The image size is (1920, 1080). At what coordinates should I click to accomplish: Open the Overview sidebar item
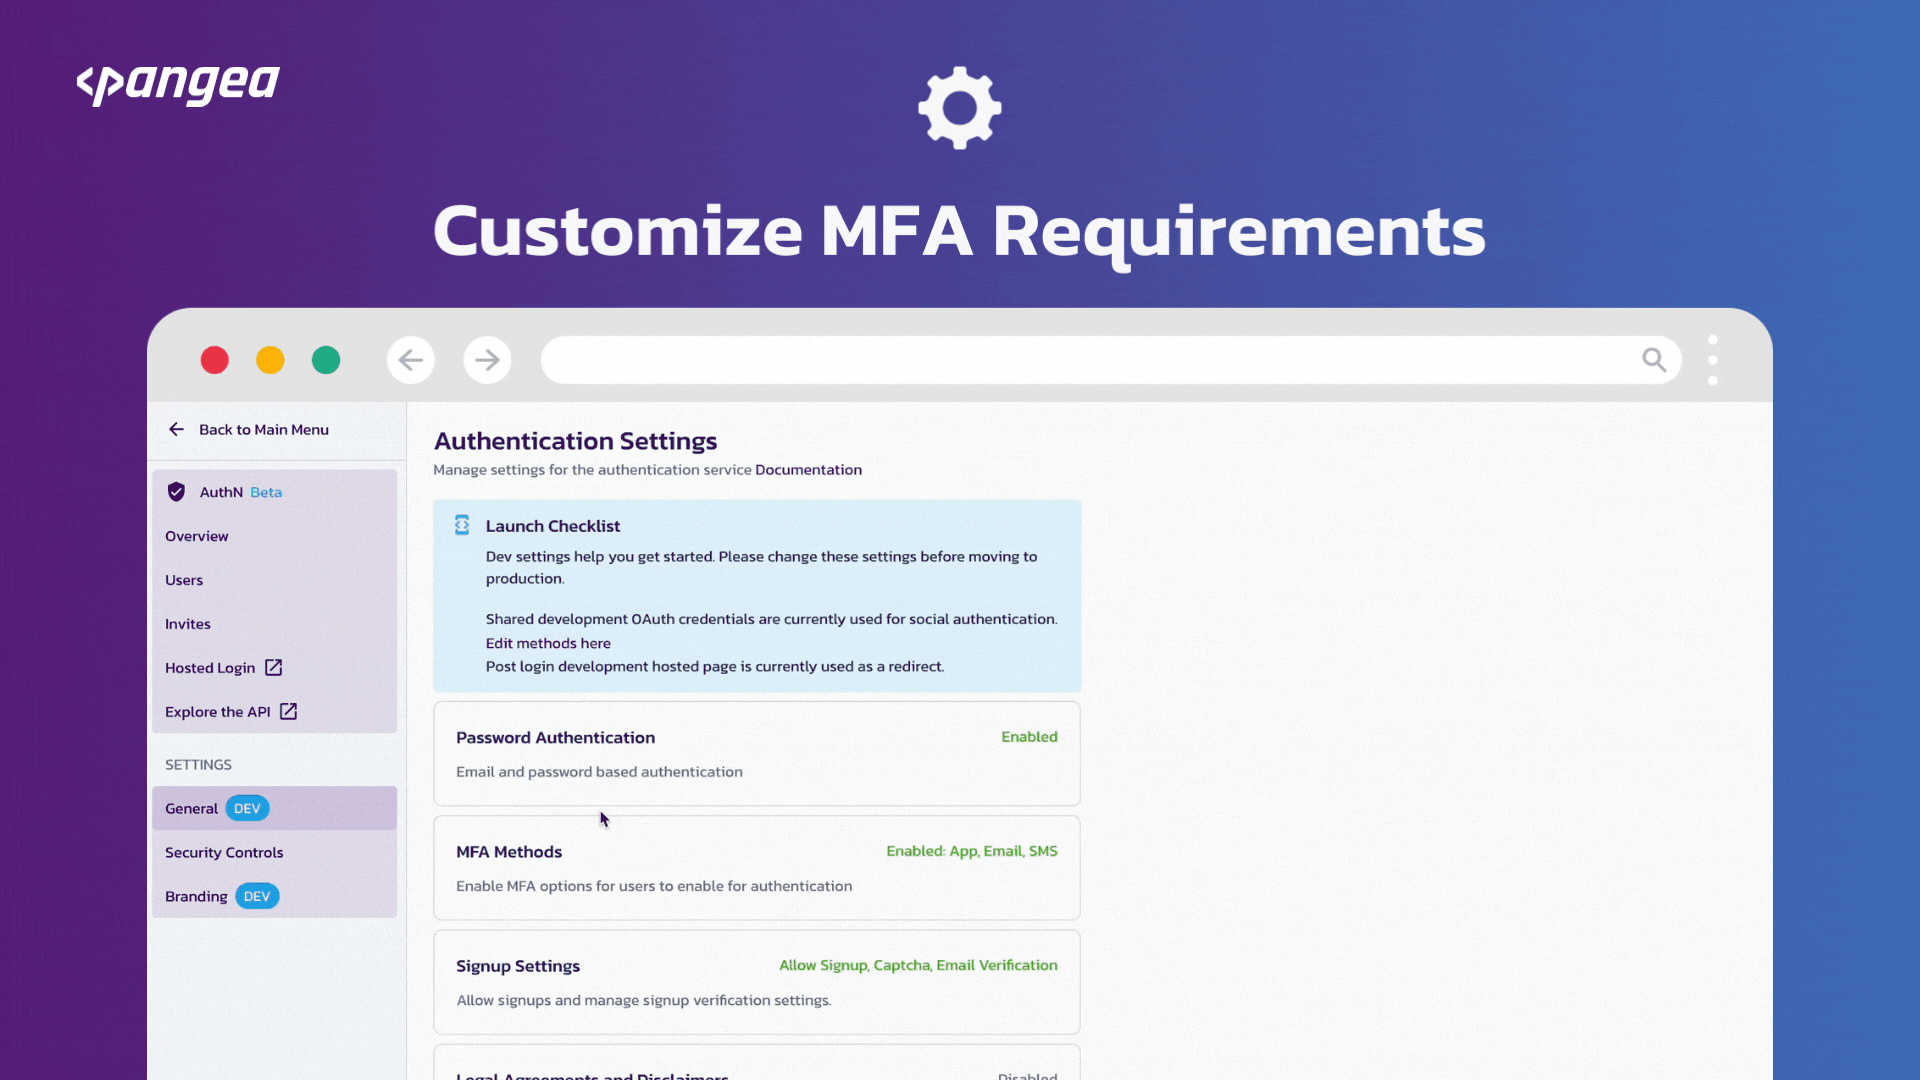[274, 536]
